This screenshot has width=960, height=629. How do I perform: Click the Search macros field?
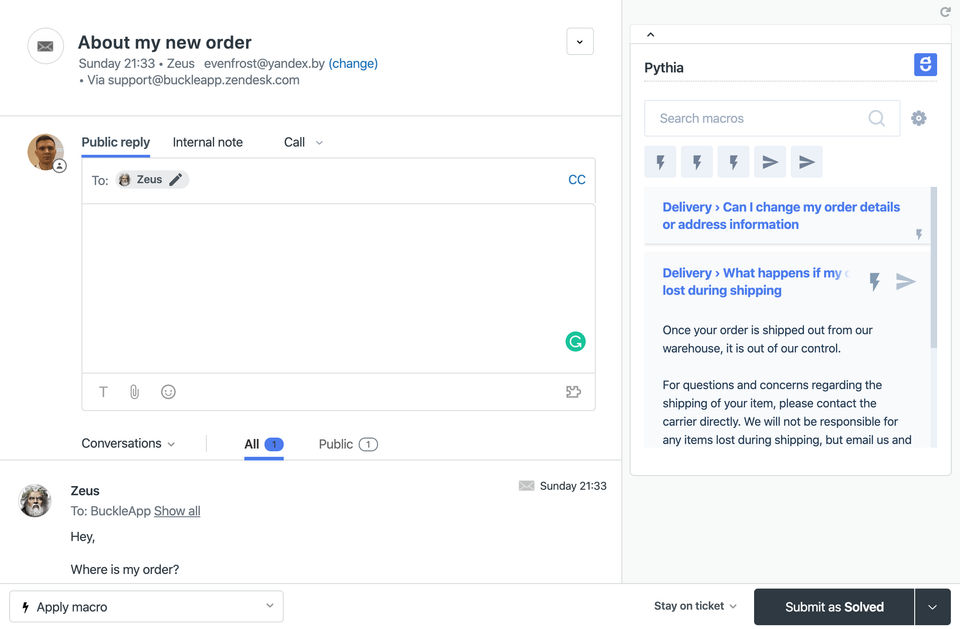click(x=760, y=118)
